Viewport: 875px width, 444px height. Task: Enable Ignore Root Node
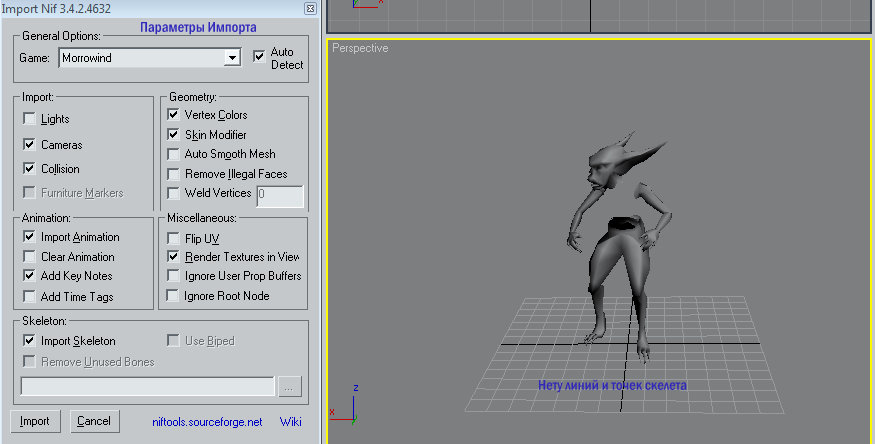click(x=174, y=296)
